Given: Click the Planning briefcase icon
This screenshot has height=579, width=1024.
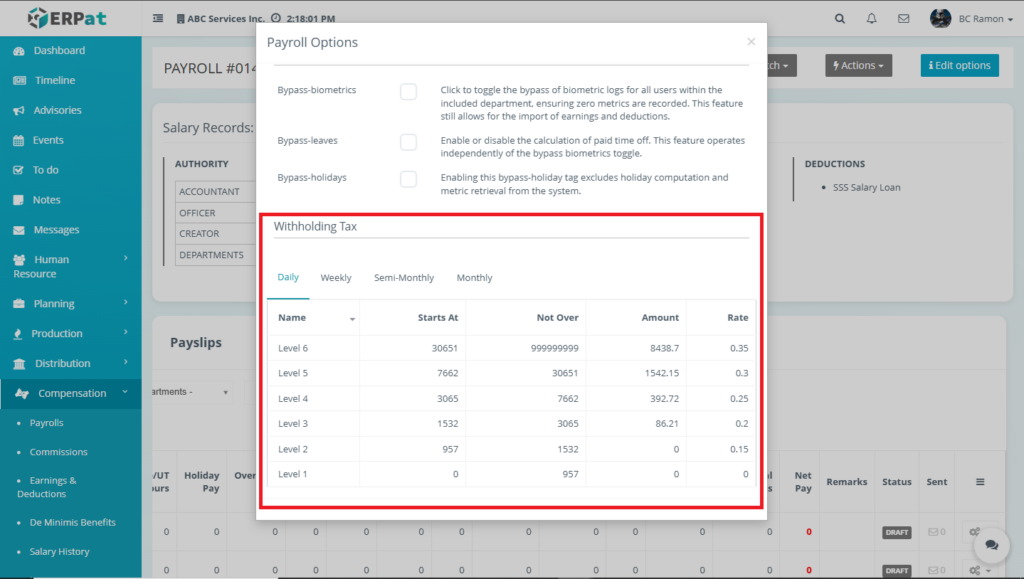Looking at the screenshot, I should click(x=19, y=304).
